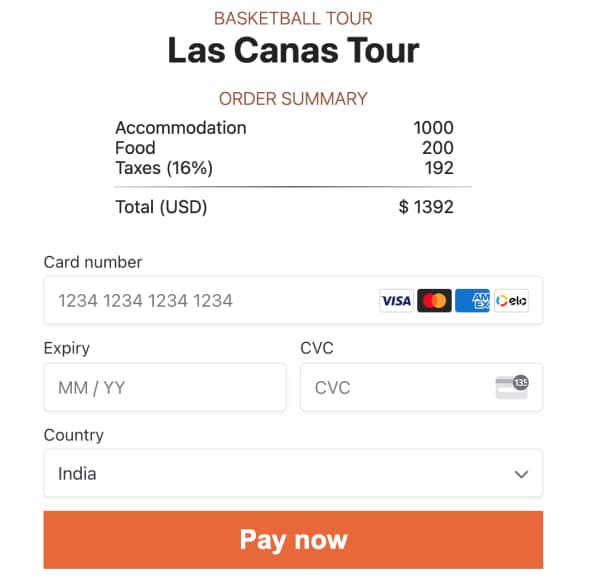Expand country list via chevron arrow
The image size is (589, 588).
coord(521,474)
